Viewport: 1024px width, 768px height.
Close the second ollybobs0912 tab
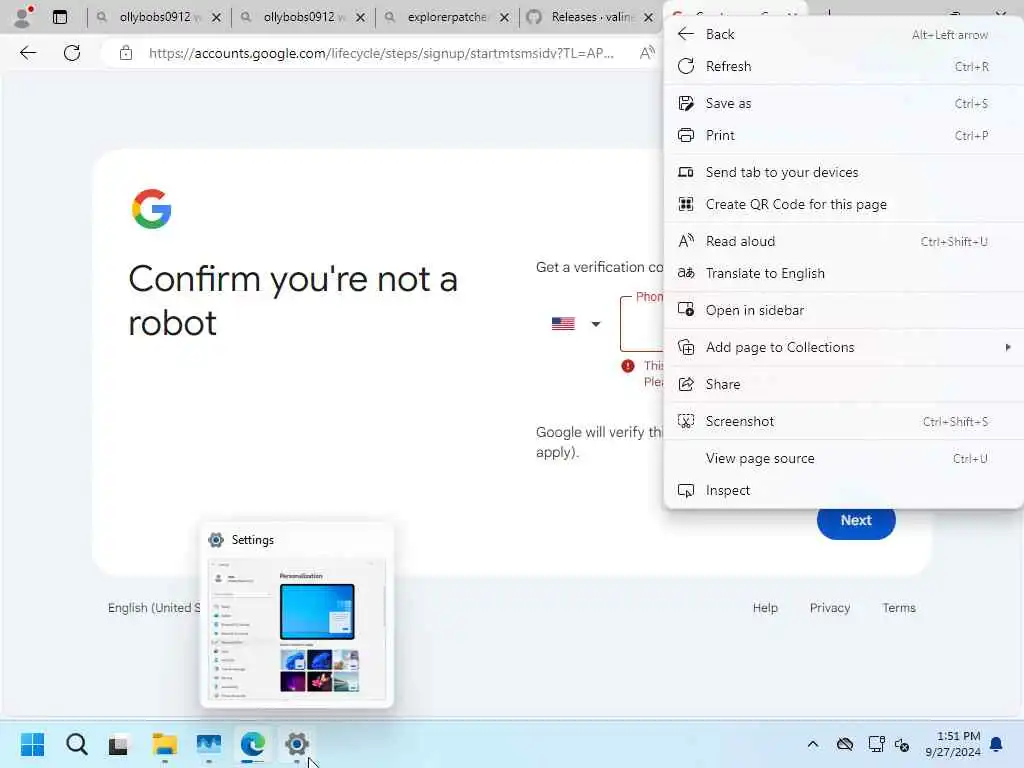pos(360,18)
